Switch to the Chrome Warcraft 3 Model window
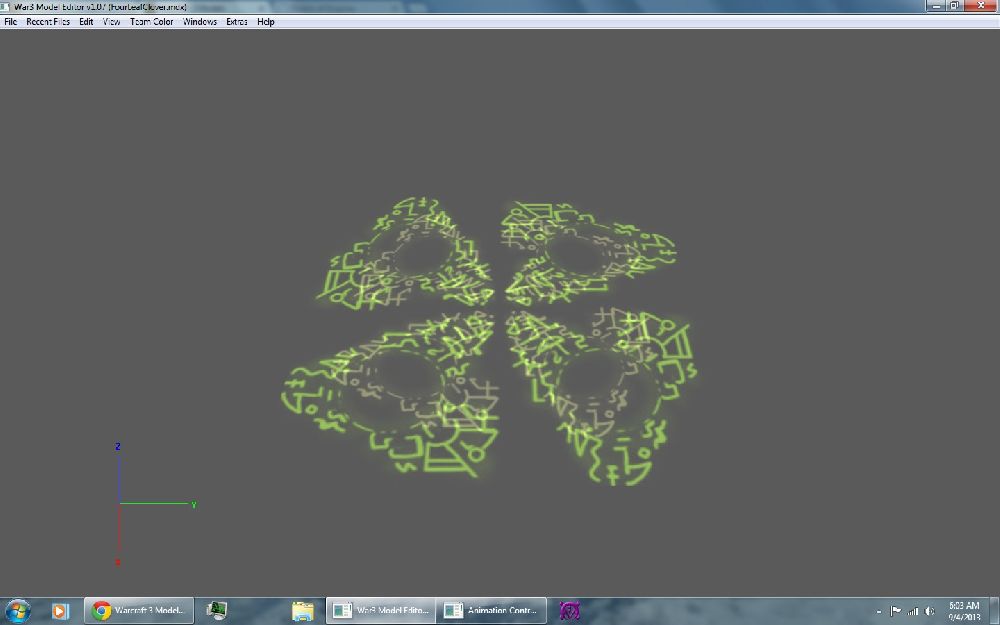Viewport: 1000px width, 625px height. coord(139,611)
